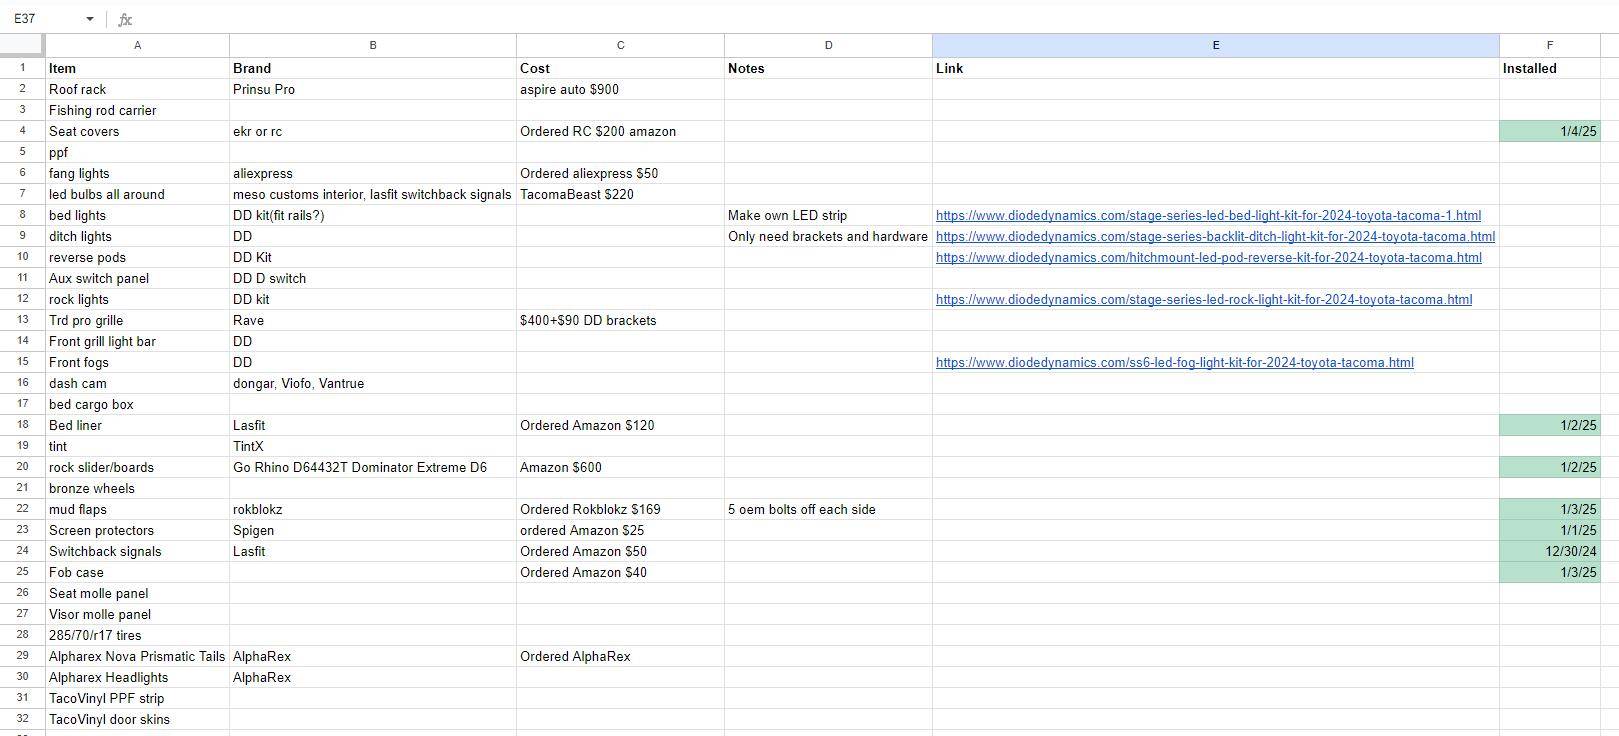
Task: Open the bed light kit Diode Dynamics link
Action: 1208,215
